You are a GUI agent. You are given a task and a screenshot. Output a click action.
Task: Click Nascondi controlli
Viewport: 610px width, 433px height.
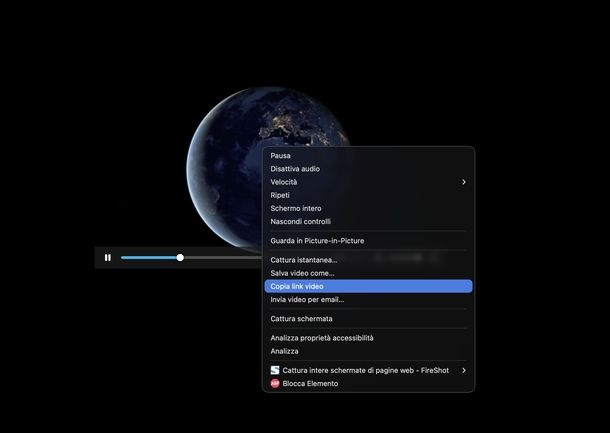[368, 222]
